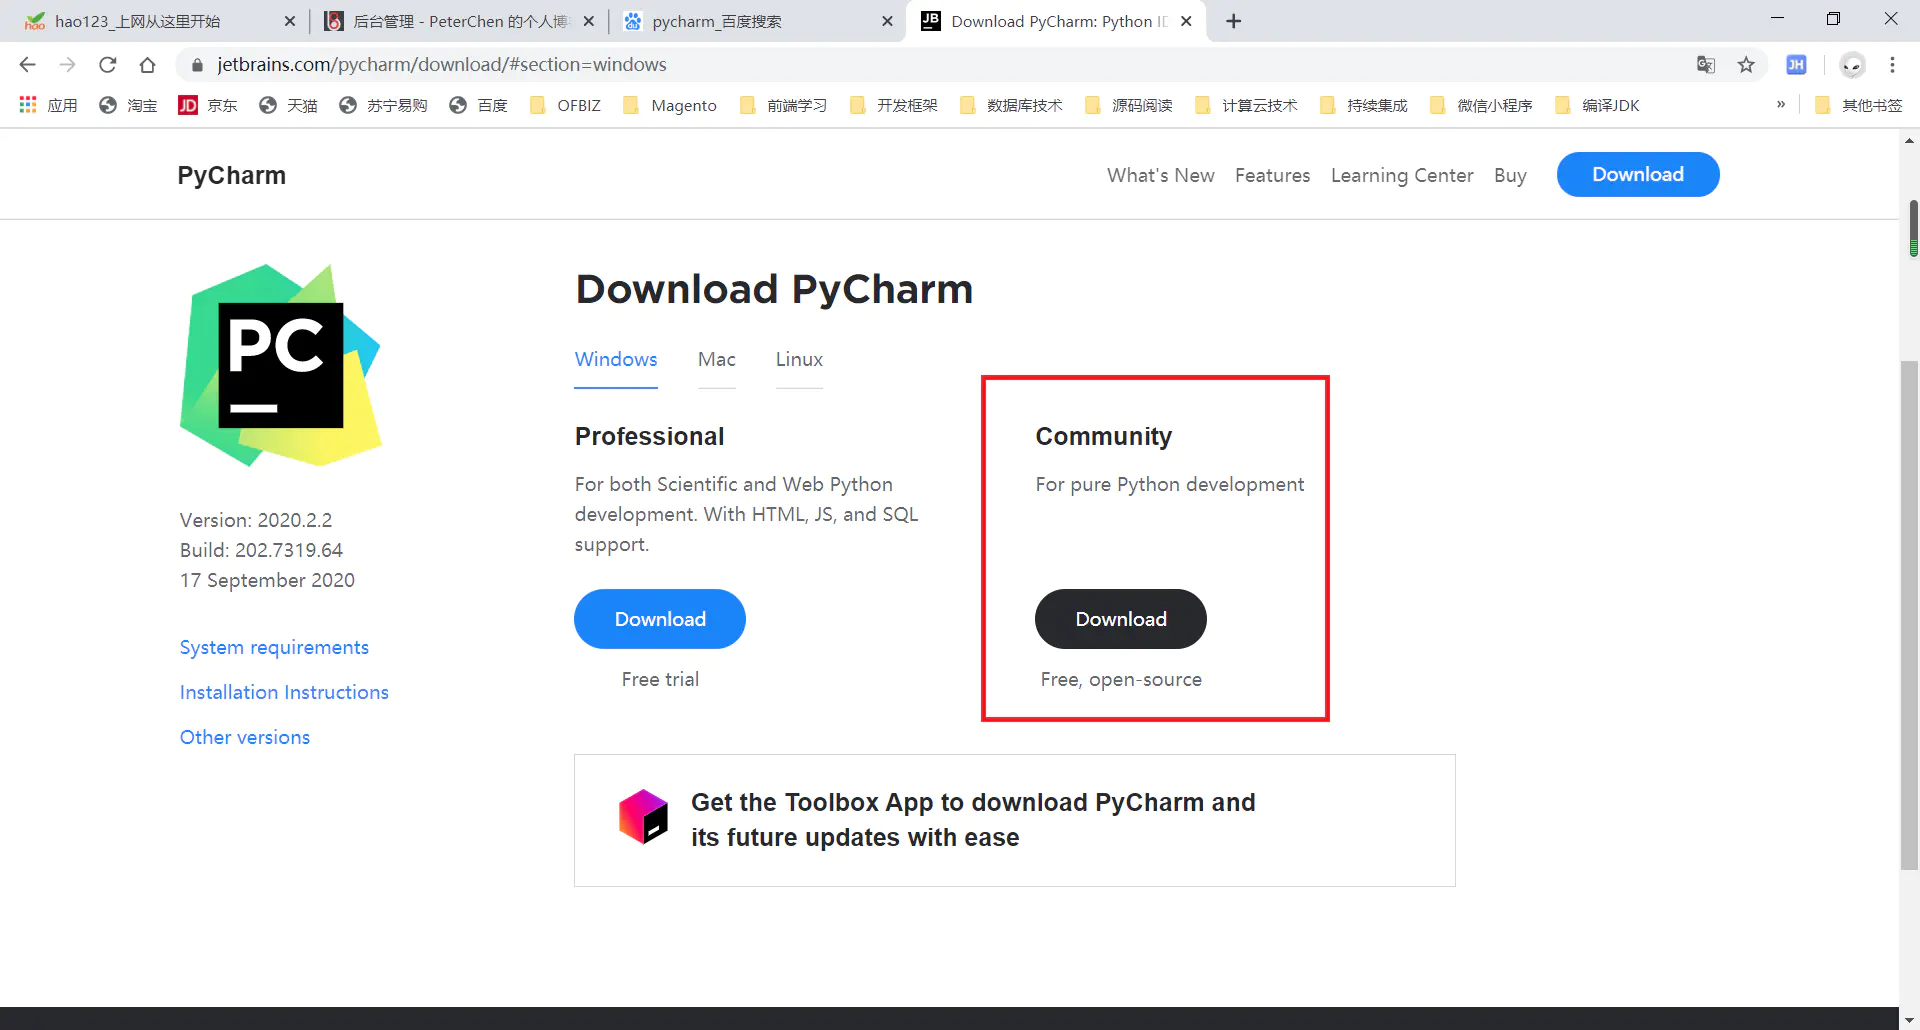
Task: Switch to the pycharm_百度搜索 tab
Action: click(757, 21)
